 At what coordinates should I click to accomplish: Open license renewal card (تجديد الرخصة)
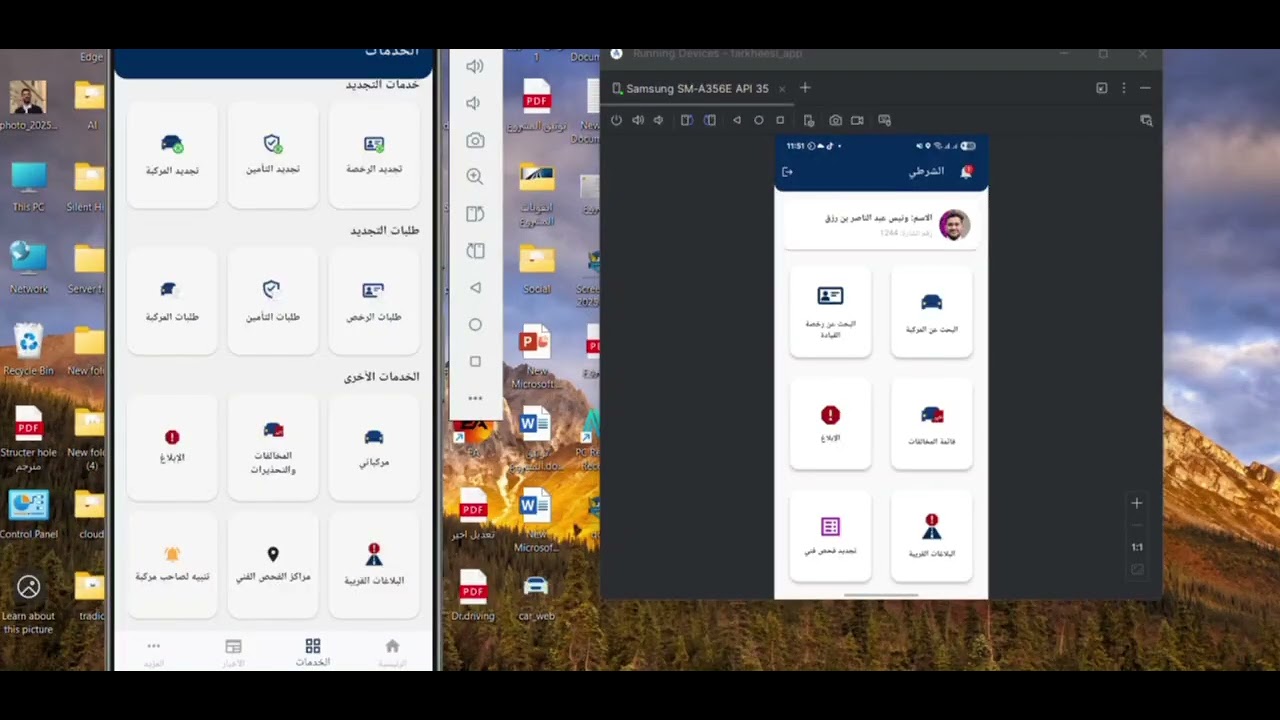374,155
